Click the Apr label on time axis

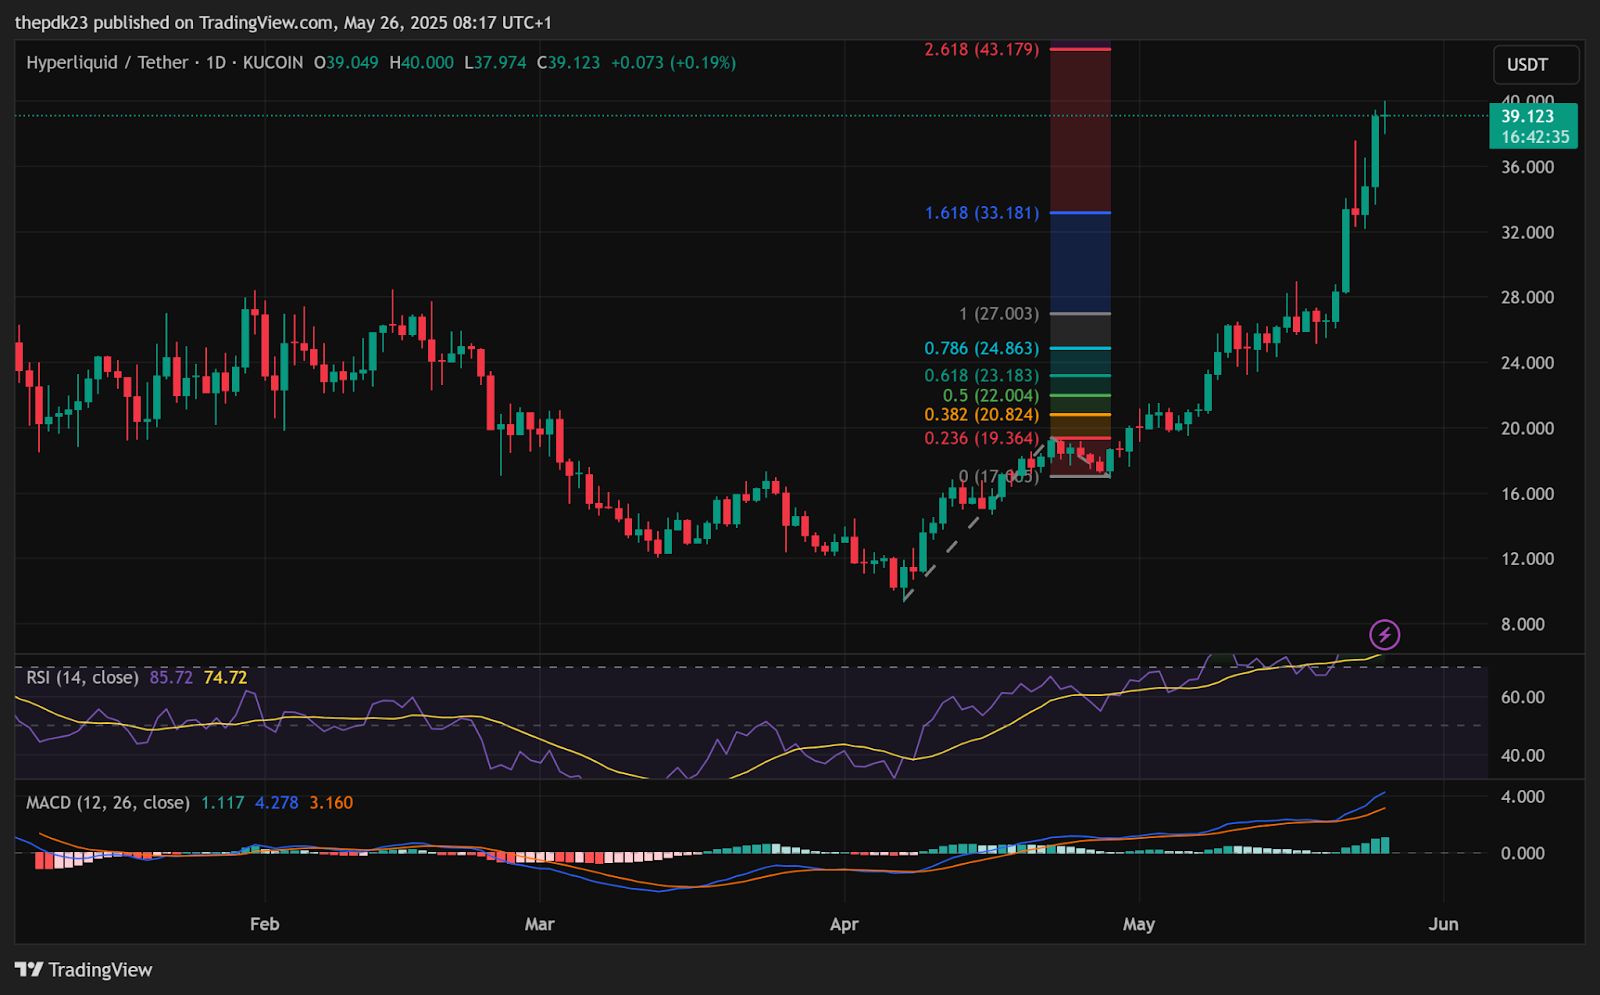point(844,924)
